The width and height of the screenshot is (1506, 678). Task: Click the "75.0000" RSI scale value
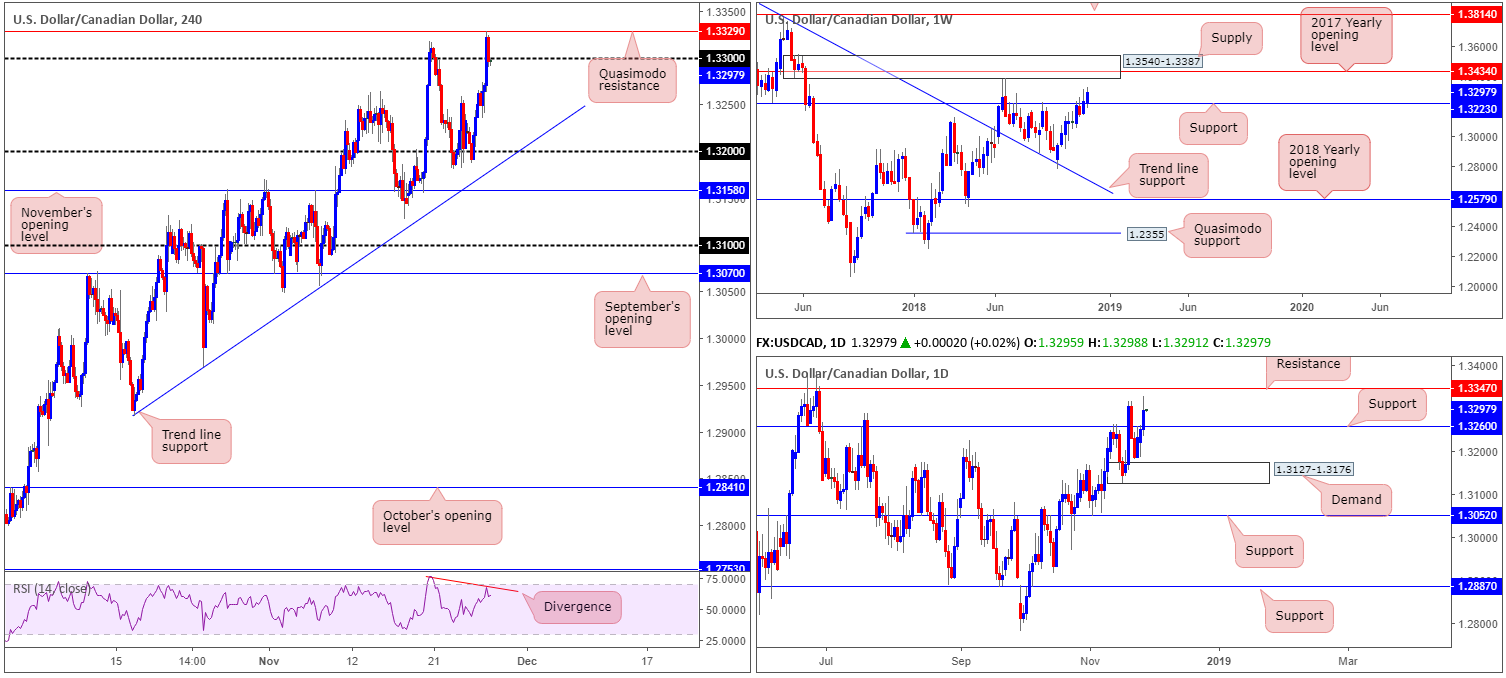724,579
